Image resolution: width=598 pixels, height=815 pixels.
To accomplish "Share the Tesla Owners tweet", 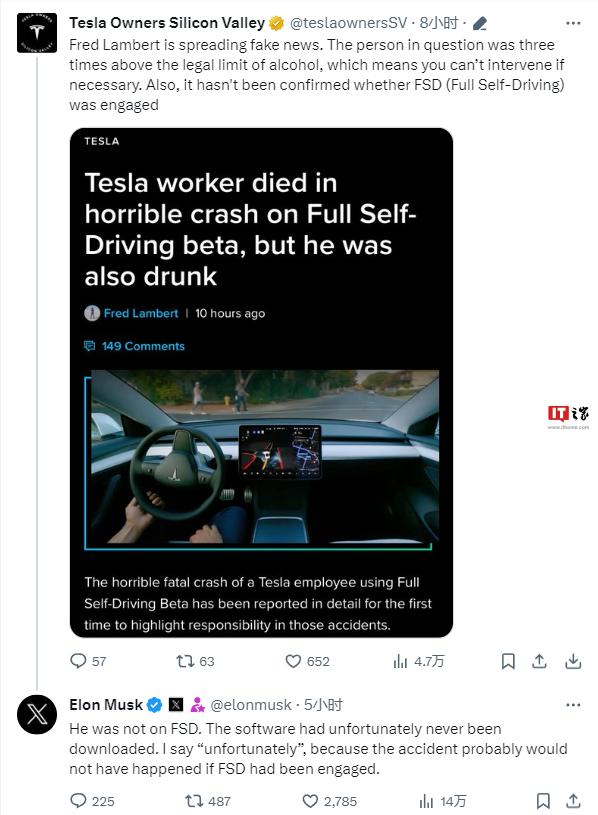I will (x=539, y=661).
